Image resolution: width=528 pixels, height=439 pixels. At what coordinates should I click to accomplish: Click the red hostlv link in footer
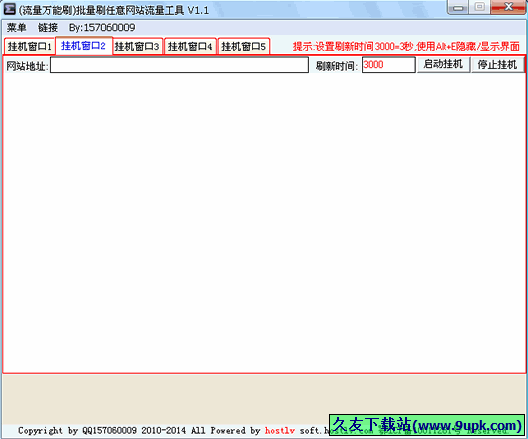tap(280, 431)
